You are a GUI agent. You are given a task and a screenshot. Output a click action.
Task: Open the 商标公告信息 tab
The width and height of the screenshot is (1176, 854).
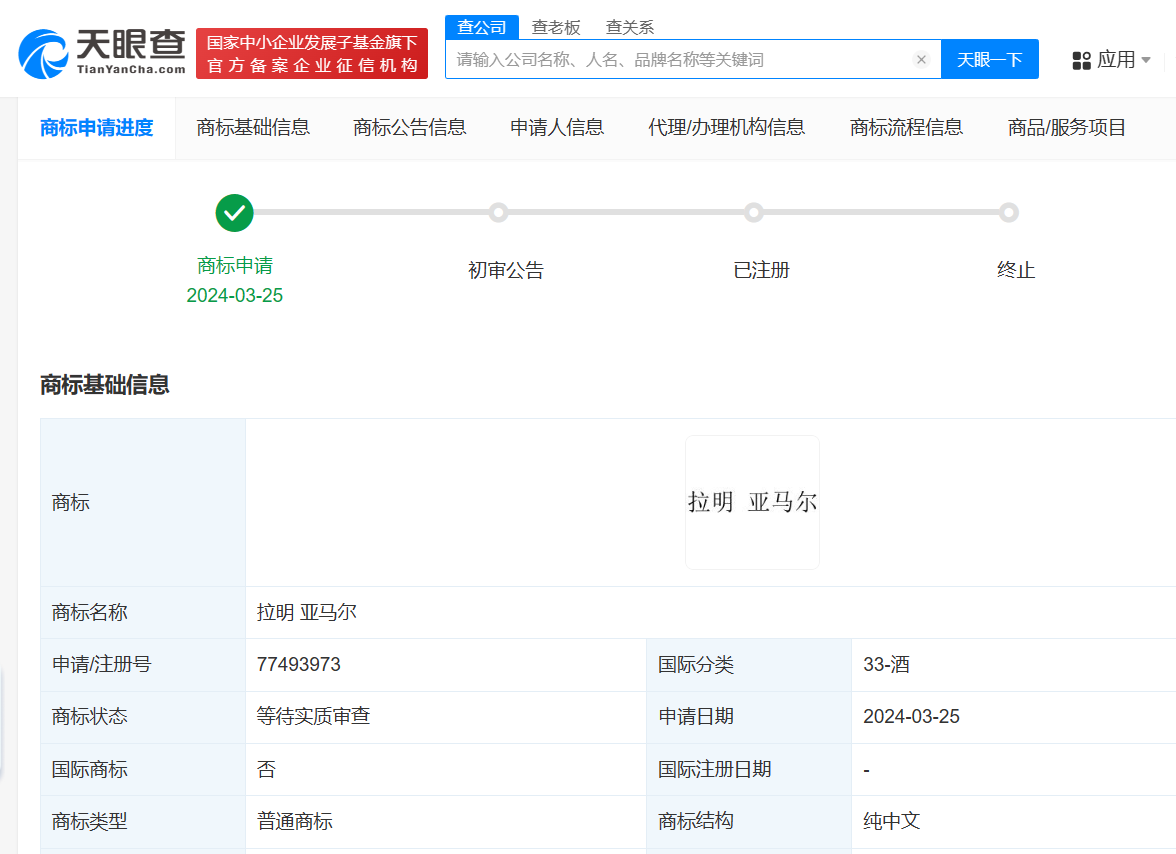(409, 127)
